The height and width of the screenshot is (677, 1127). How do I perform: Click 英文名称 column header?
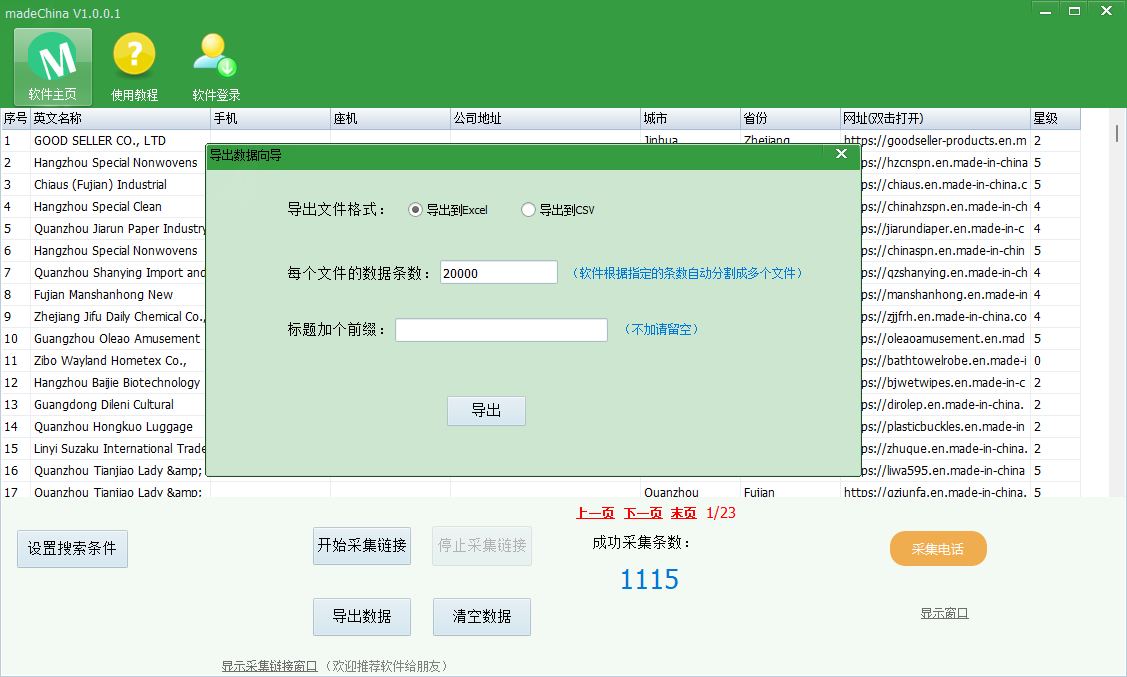(x=120, y=119)
